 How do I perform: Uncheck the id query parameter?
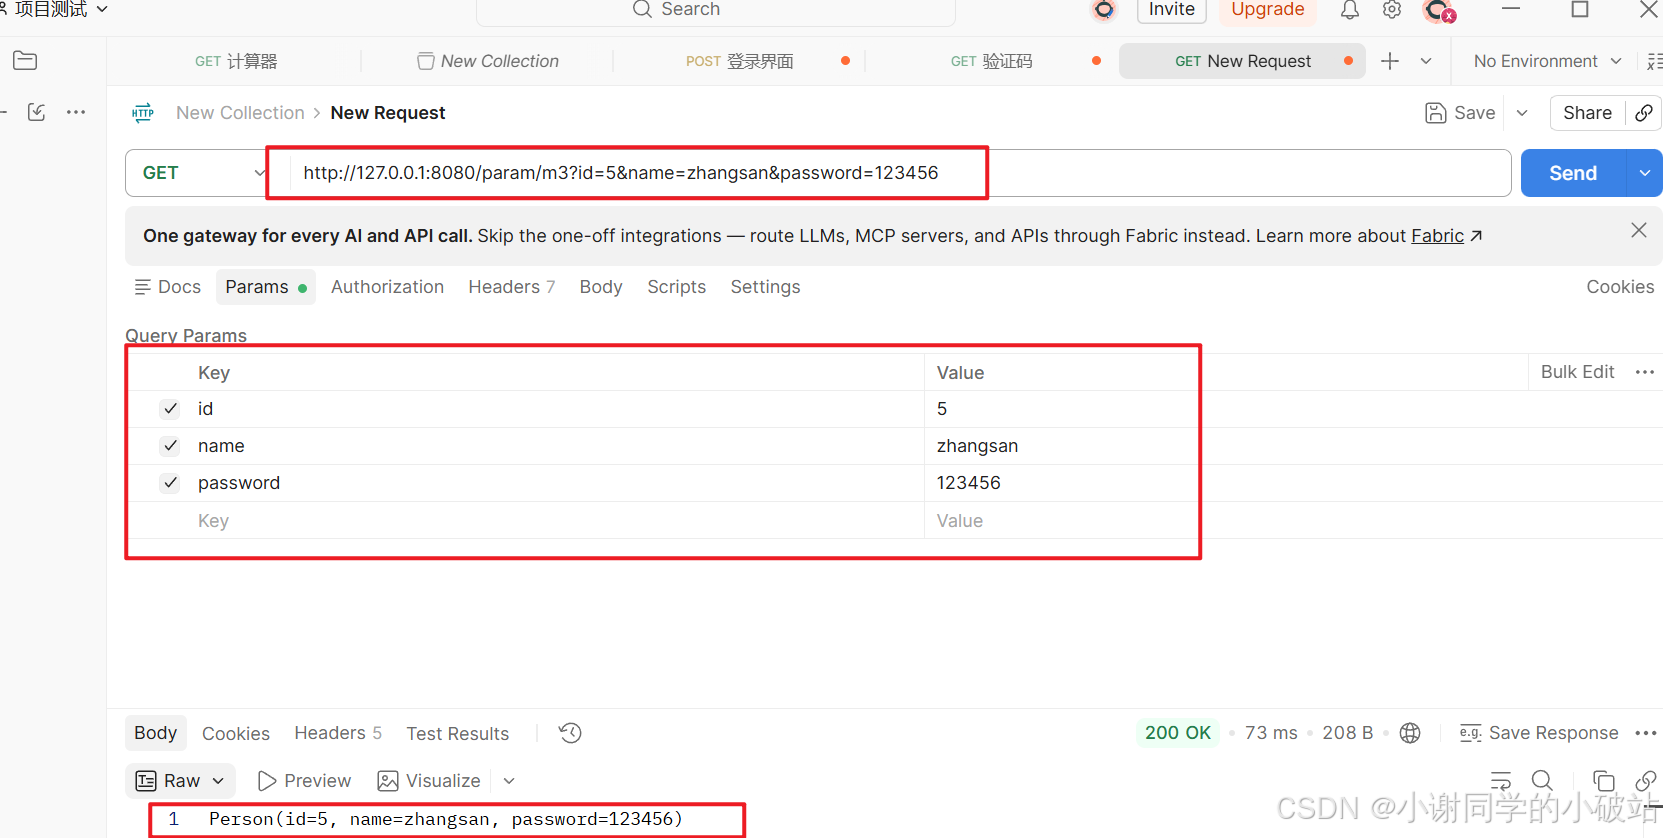click(x=170, y=409)
